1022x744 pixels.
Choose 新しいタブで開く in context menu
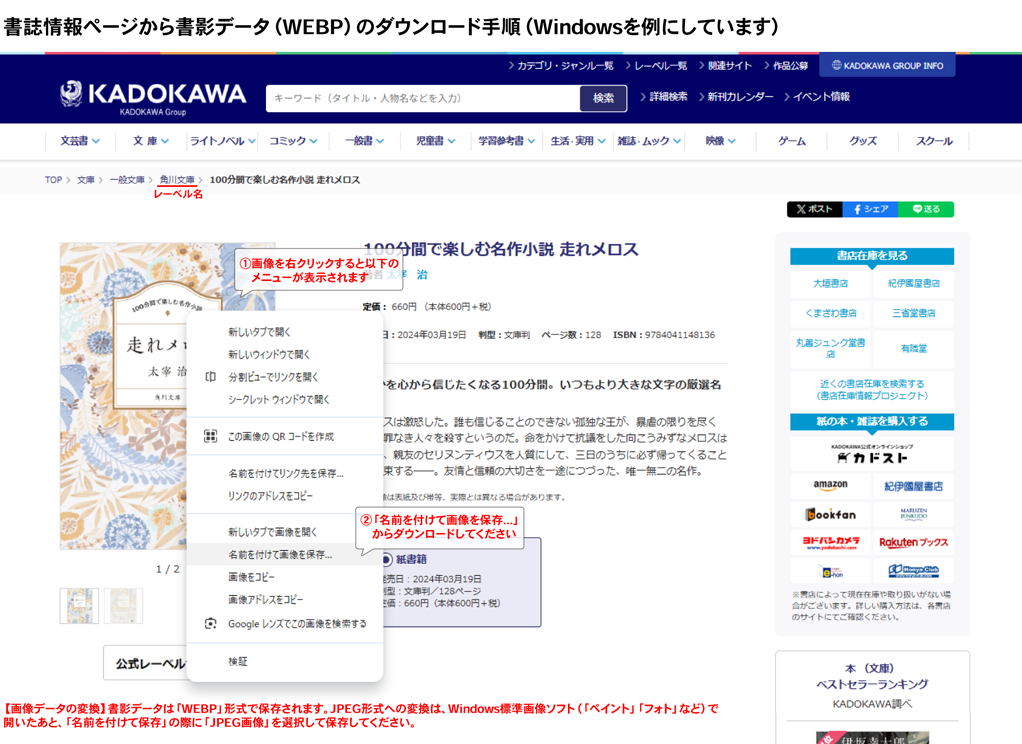[285, 332]
